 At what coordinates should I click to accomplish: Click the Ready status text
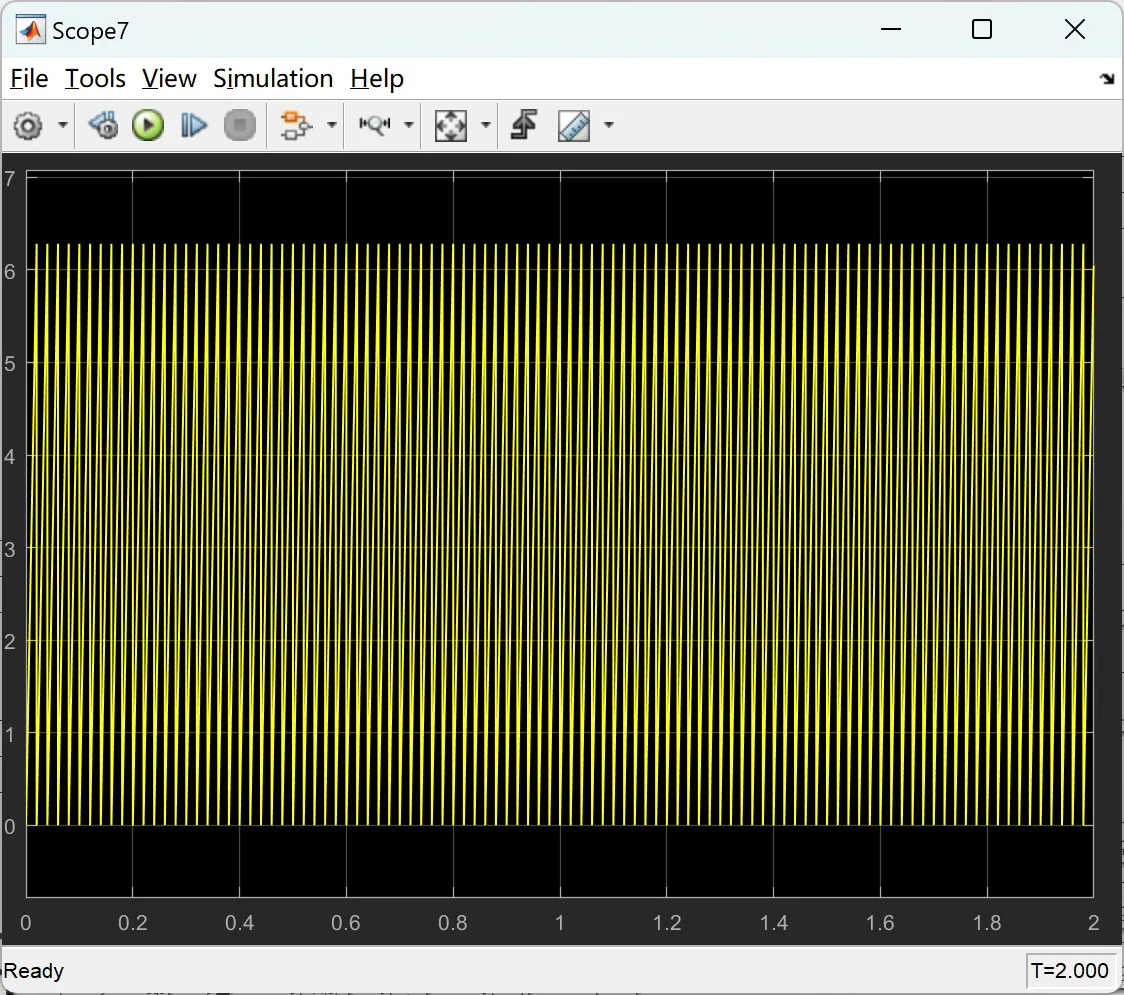[34, 971]
